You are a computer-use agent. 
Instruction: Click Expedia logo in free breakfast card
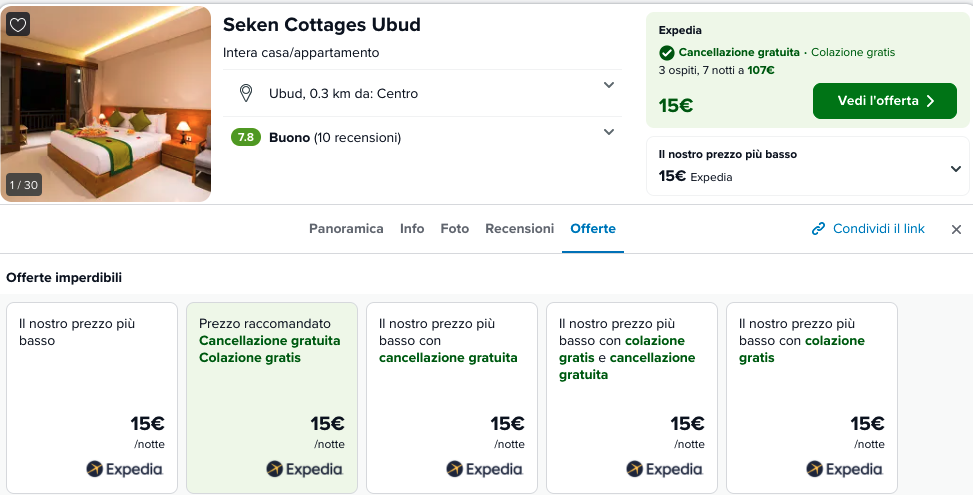tap(844, 469)
